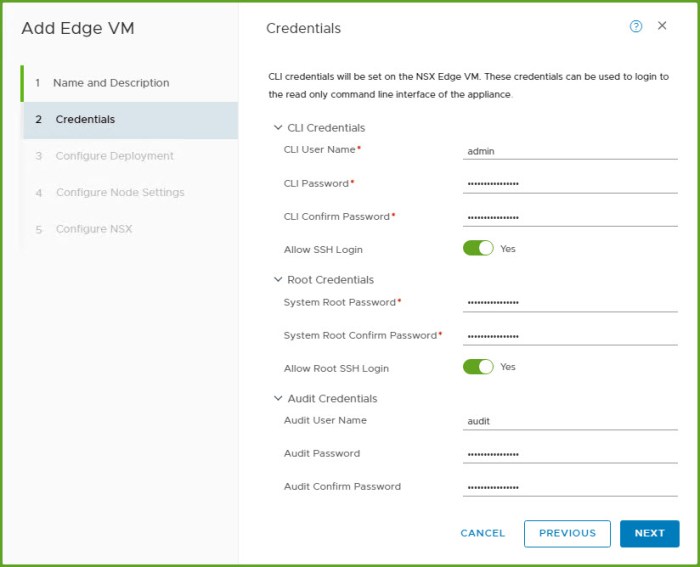Click the PREVIOUS button

(567, 533)
